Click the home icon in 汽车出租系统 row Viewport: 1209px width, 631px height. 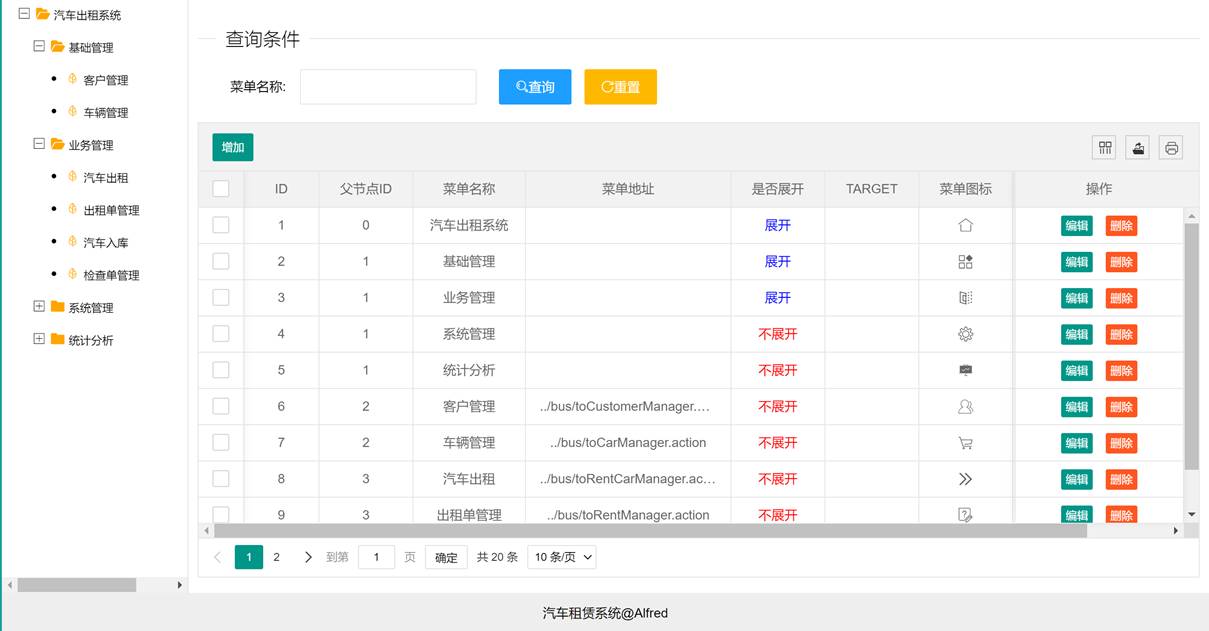pos(965,225)
